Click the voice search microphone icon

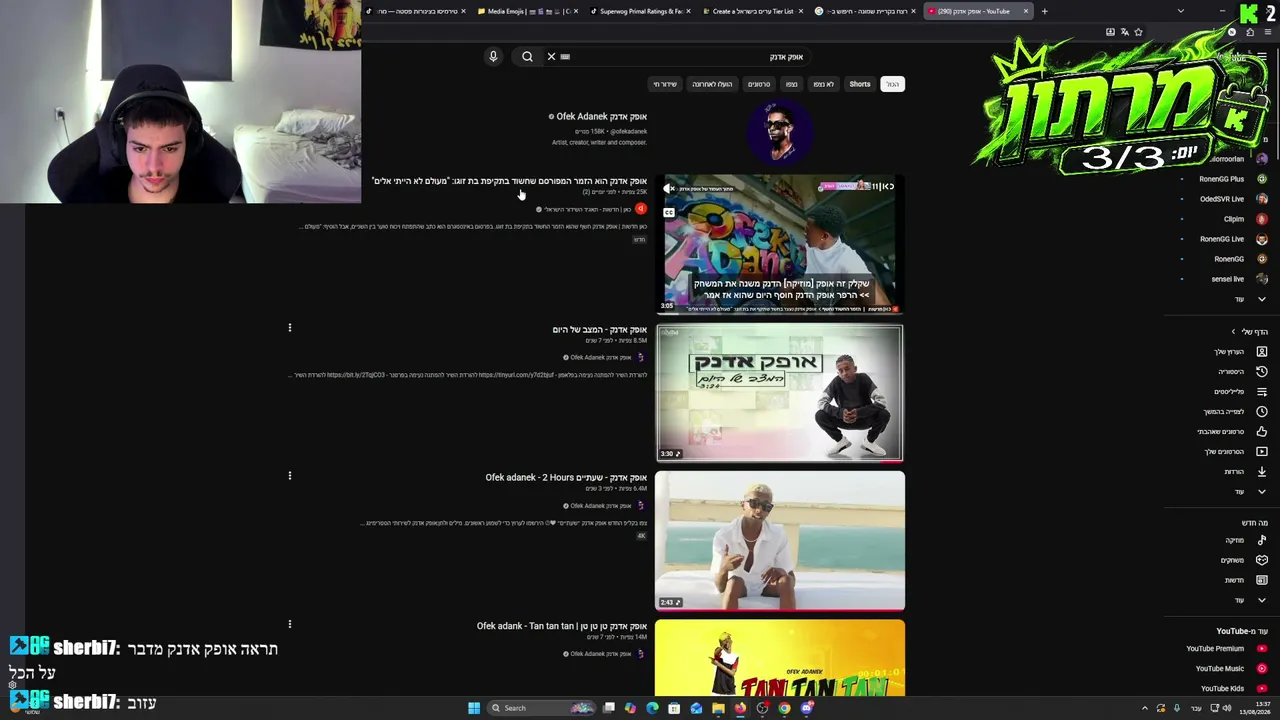pos(493,57)
